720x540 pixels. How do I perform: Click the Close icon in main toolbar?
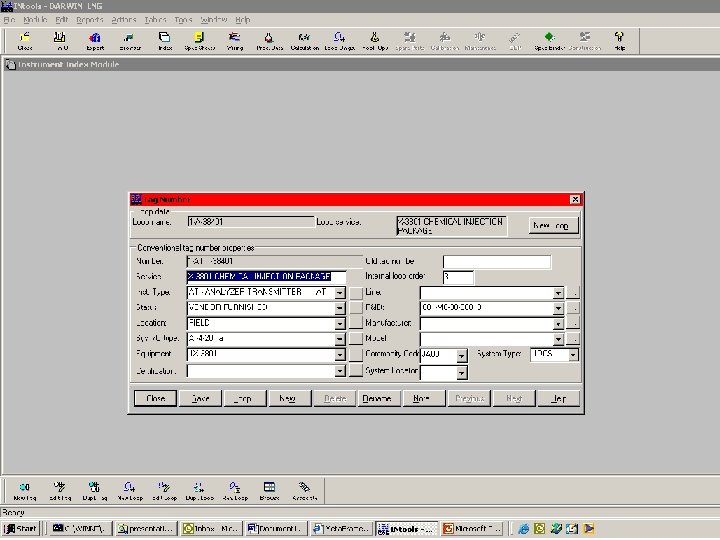point(25,41)
